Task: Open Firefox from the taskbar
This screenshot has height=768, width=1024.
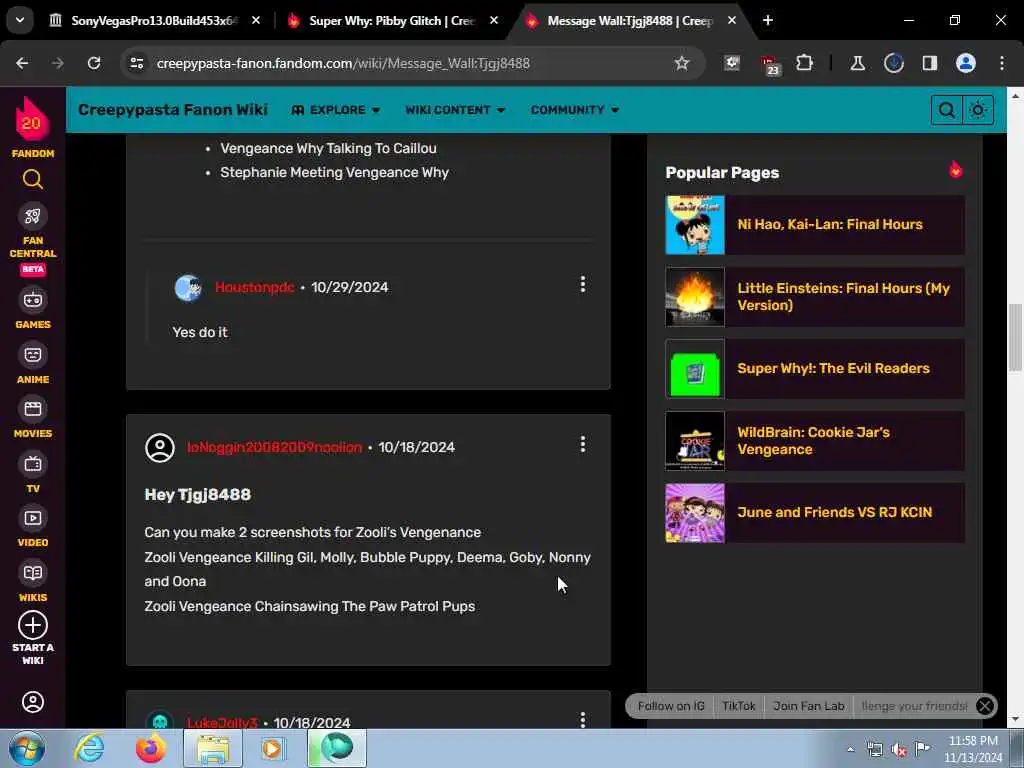Action: pyautogui.click(x=151, y=748)
